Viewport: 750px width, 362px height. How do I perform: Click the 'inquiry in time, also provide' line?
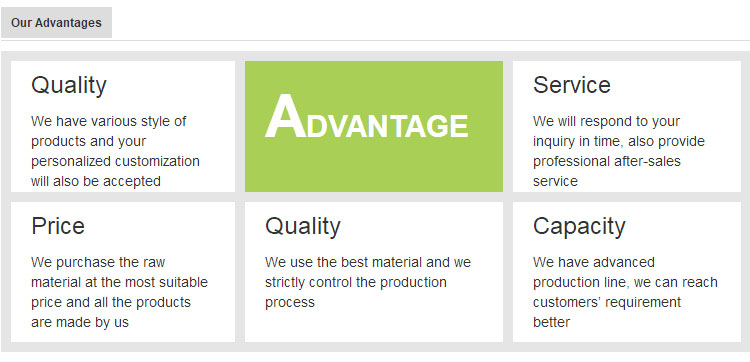click(x=619, y=142)
